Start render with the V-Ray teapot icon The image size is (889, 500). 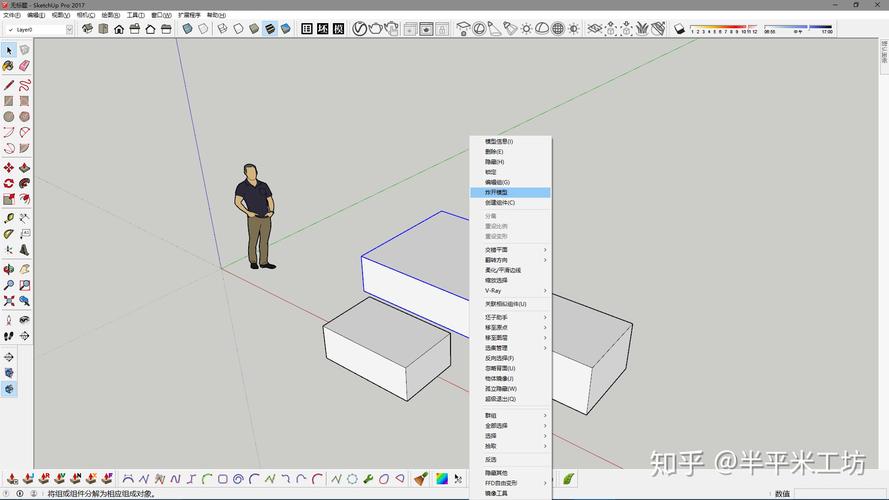coord(375,29)
